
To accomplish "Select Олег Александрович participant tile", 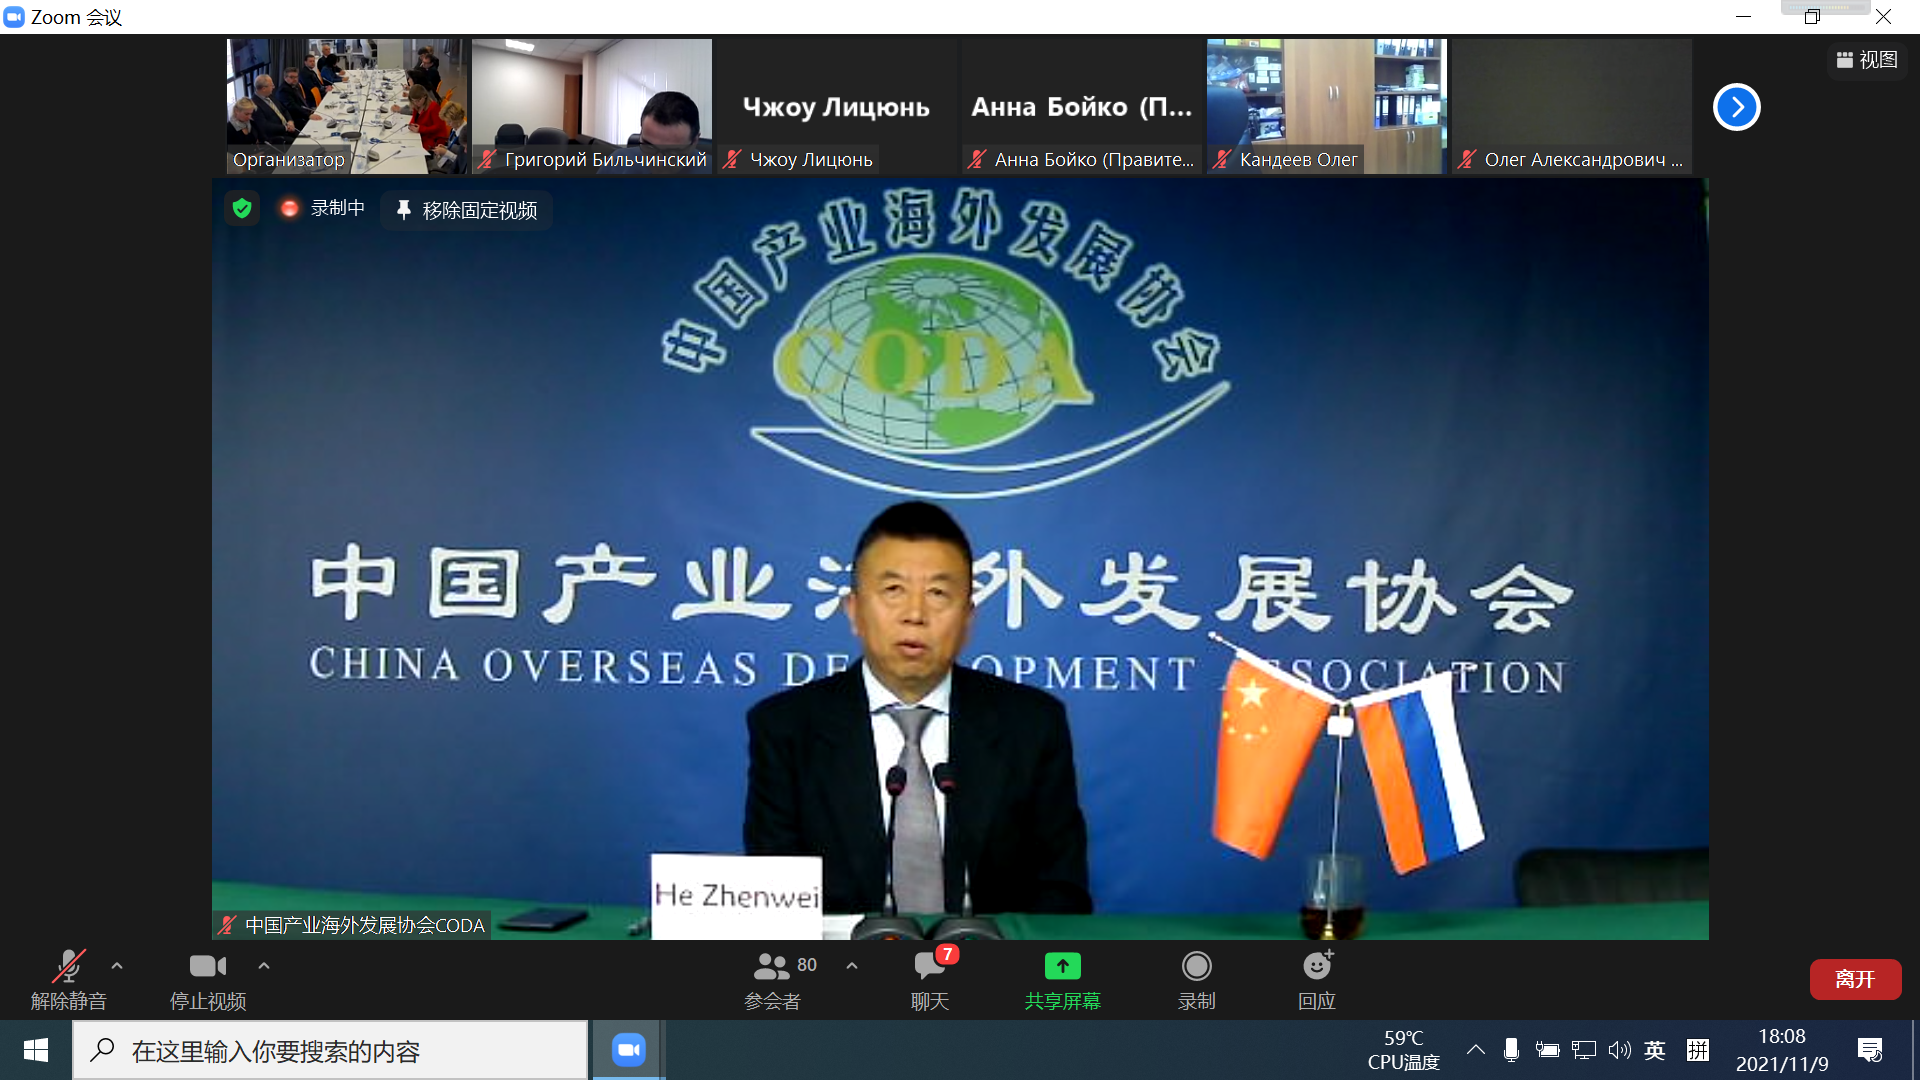I will 1572,106.
